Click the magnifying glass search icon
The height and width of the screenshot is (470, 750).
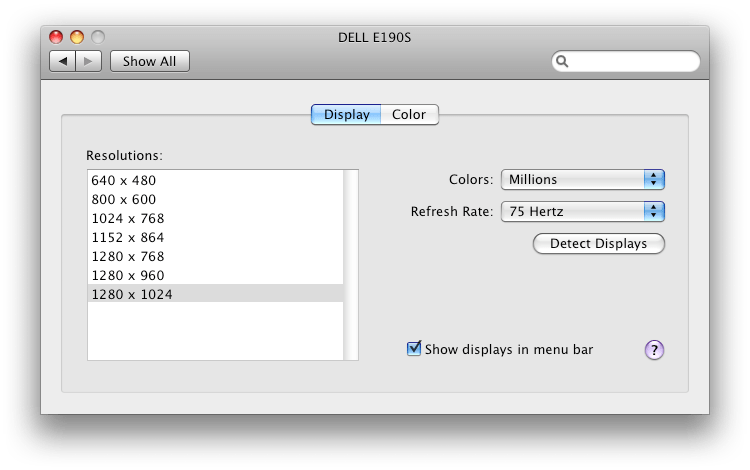coord(562,61)
